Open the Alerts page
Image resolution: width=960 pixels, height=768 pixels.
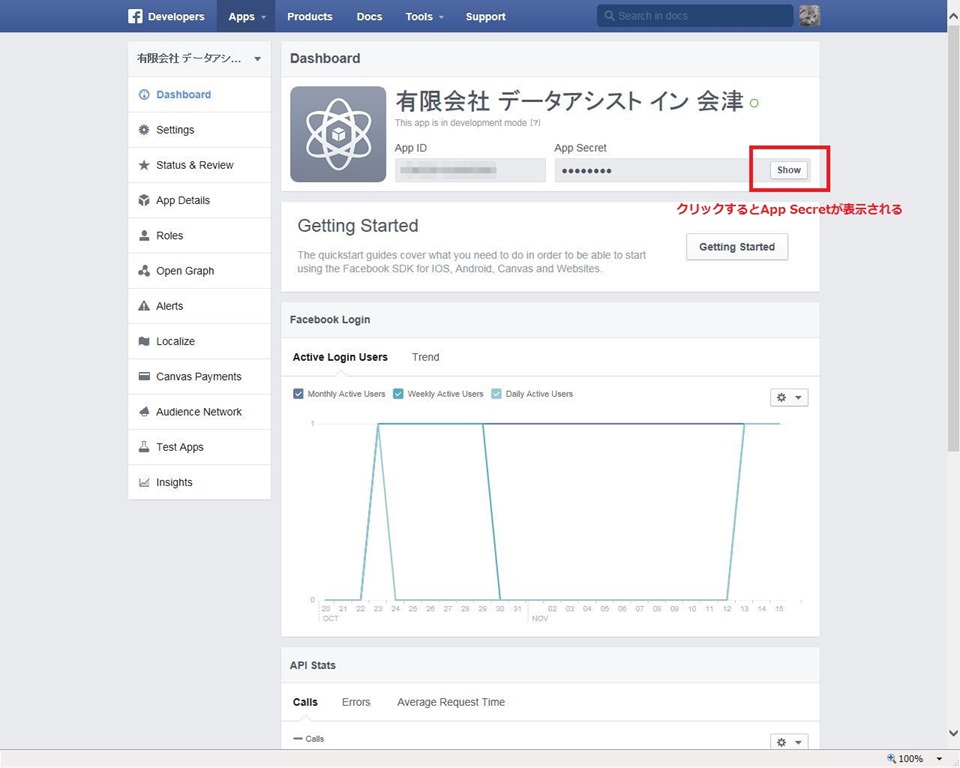point(200,306)
